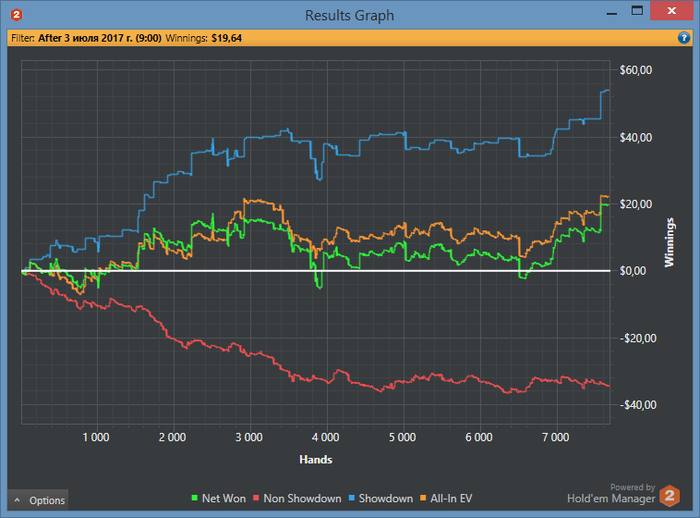
Task: Toggle the All-In EV legend entry
Action: pyautogui.click(x=446, y=498)
